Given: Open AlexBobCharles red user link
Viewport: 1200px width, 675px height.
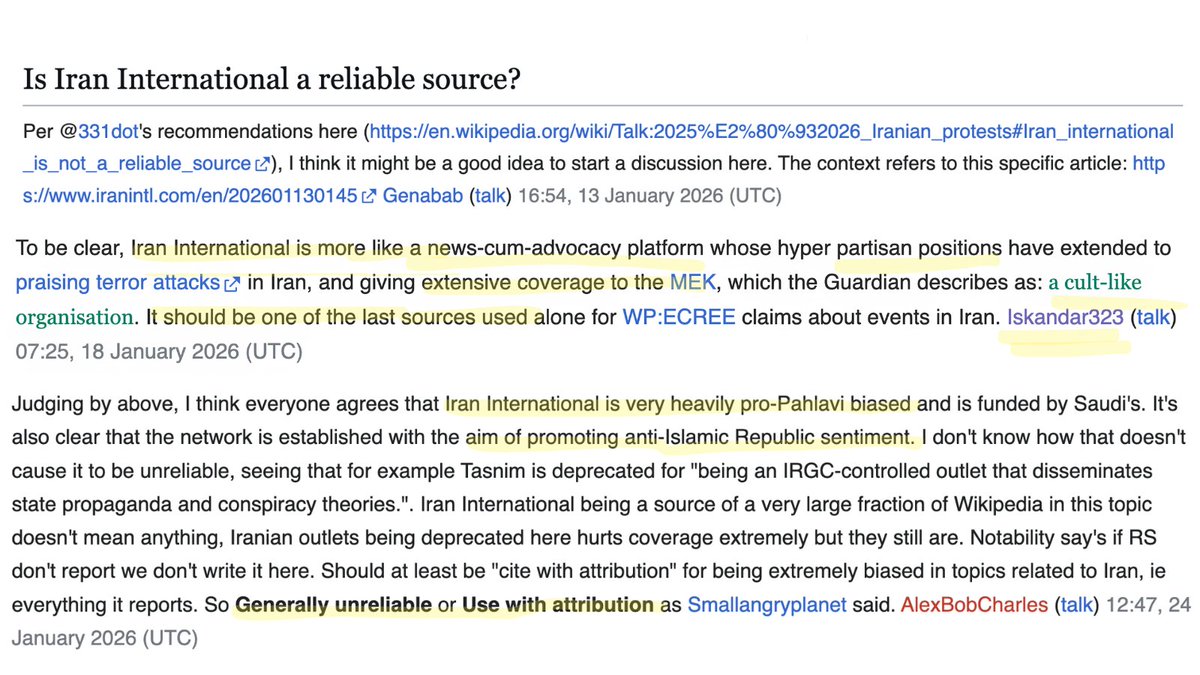Looking at the screenshot, I should pyautogui.click(x=976, y=605).
